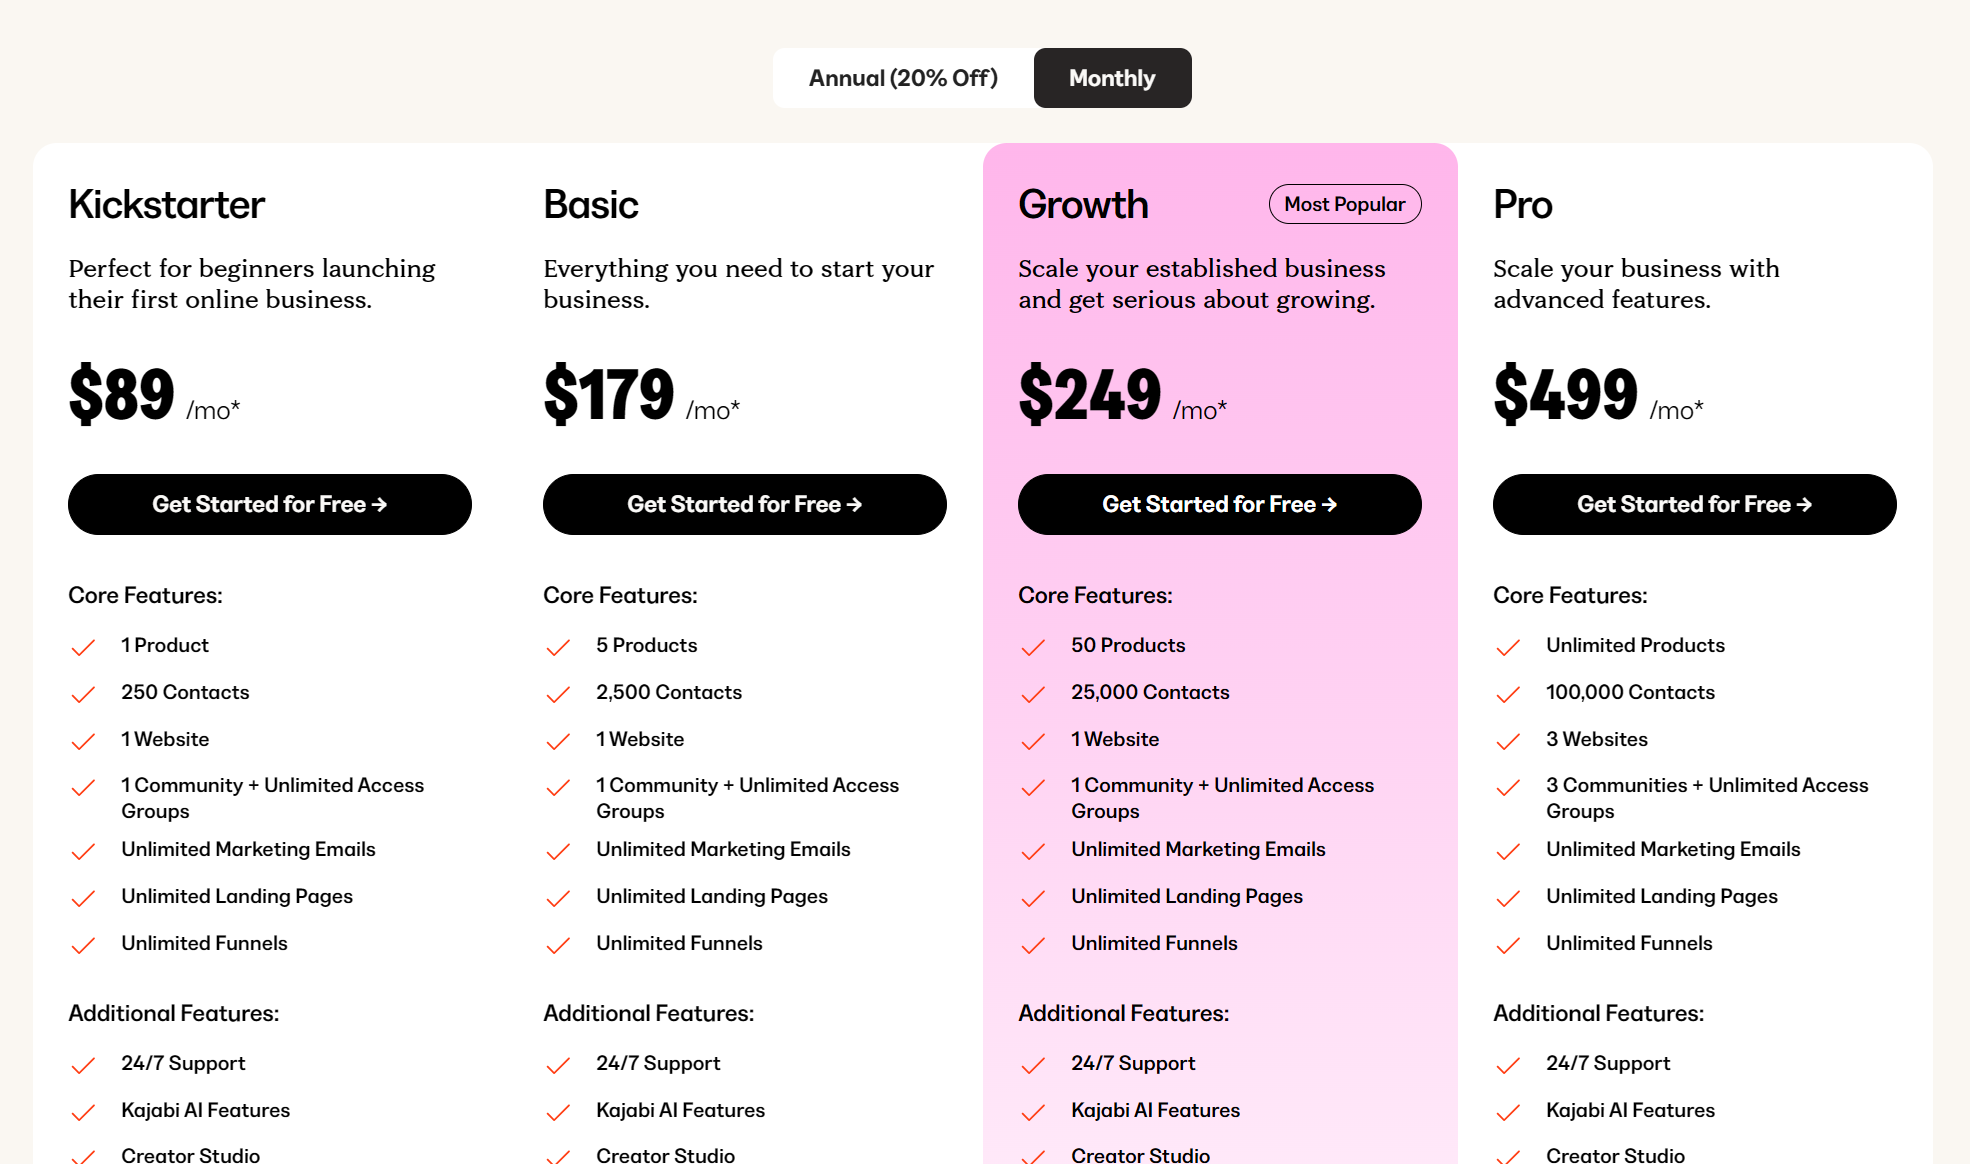The height and width of the screenshot is (1164, 1970).
Task: Click checkmark beside 50 Products
Action: click(1034, 647)
